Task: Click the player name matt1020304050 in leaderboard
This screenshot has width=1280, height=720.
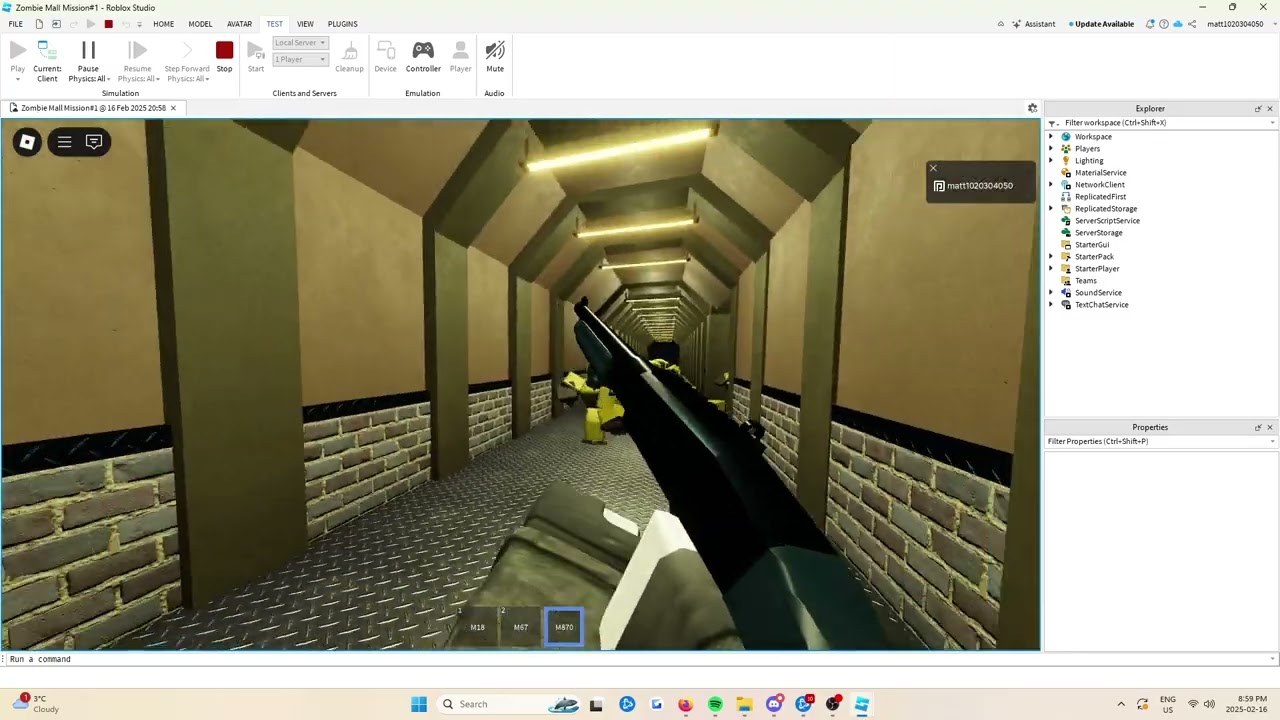Action: click(x=979, y=186)
